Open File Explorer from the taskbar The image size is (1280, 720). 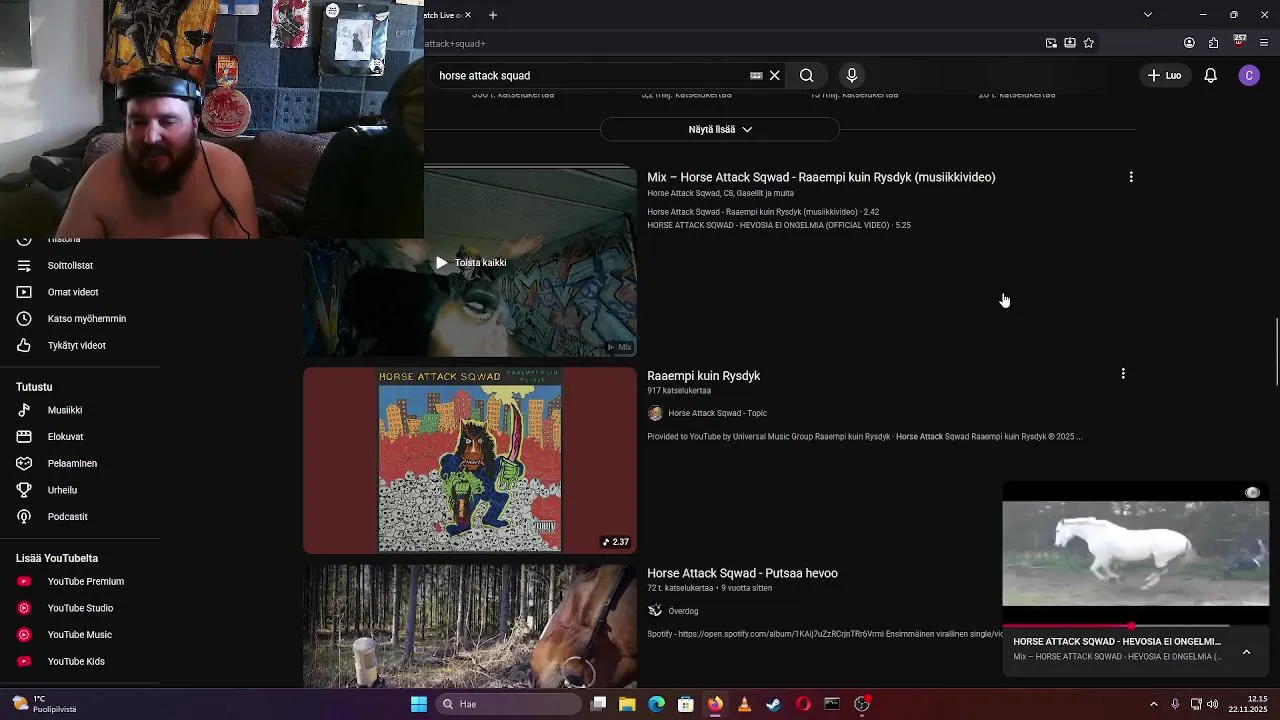click(x=627, y=704)
